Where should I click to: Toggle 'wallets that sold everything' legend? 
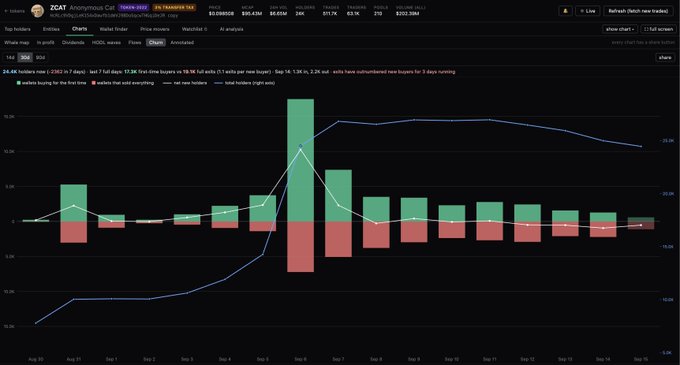(x=123, y=83)
